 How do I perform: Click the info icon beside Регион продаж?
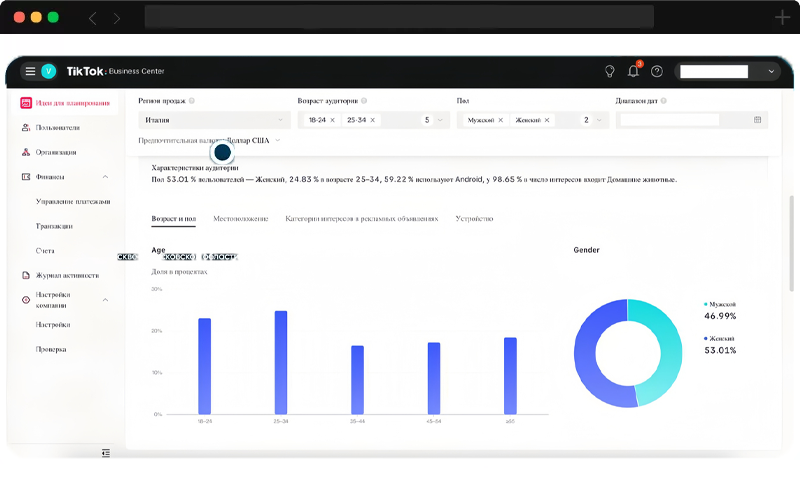tap(192, 101)
